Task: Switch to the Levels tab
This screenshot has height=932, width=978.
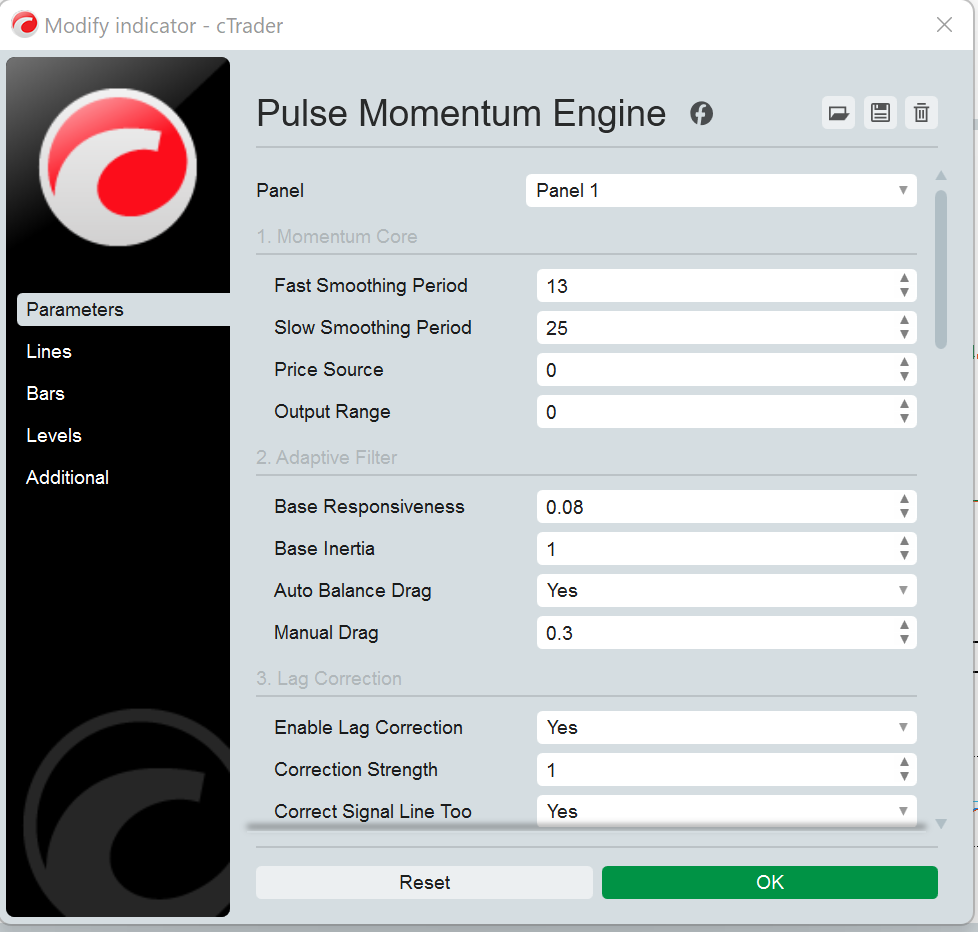Action: tap(53, 435)
